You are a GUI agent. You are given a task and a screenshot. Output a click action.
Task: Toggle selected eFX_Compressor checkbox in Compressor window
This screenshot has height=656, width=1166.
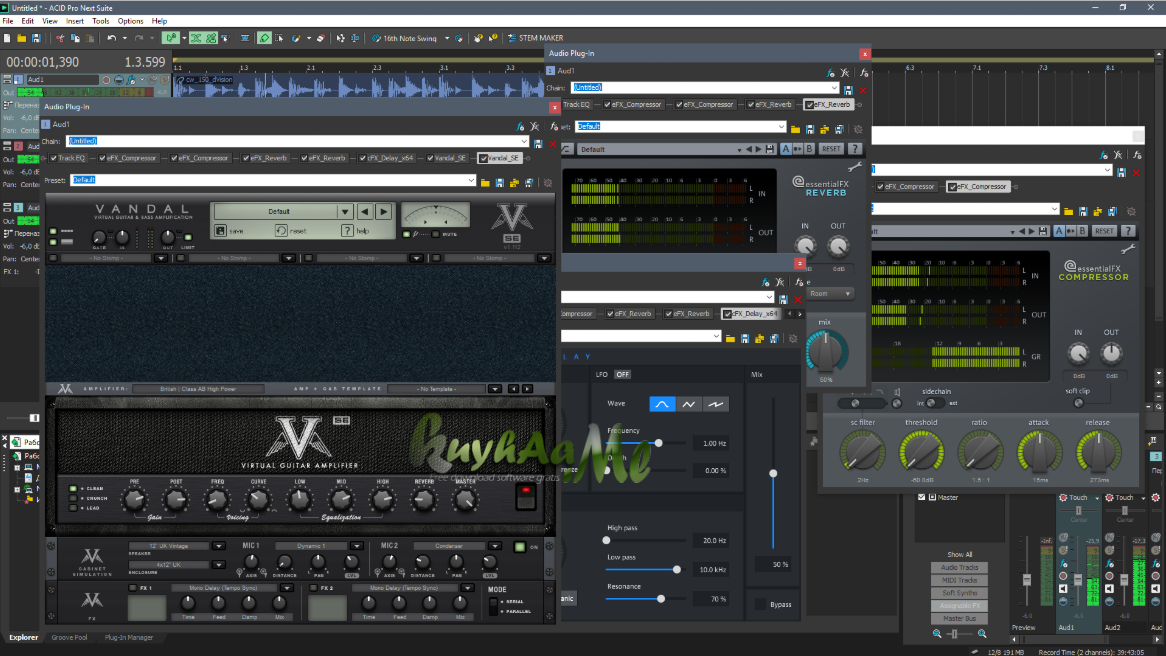click(x=953, y=187)
